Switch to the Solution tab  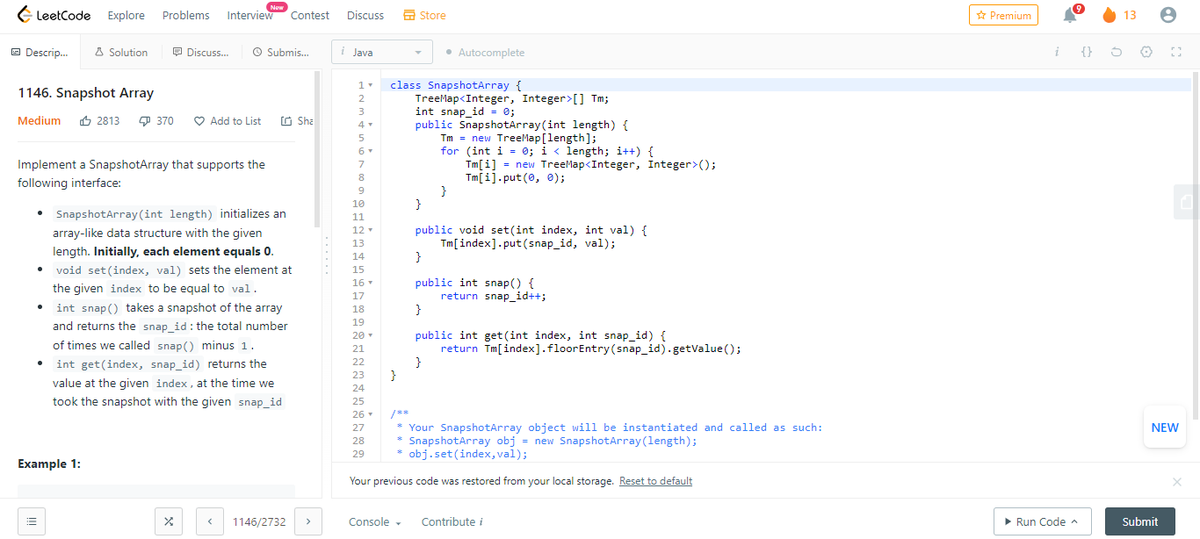coord(121,52)
